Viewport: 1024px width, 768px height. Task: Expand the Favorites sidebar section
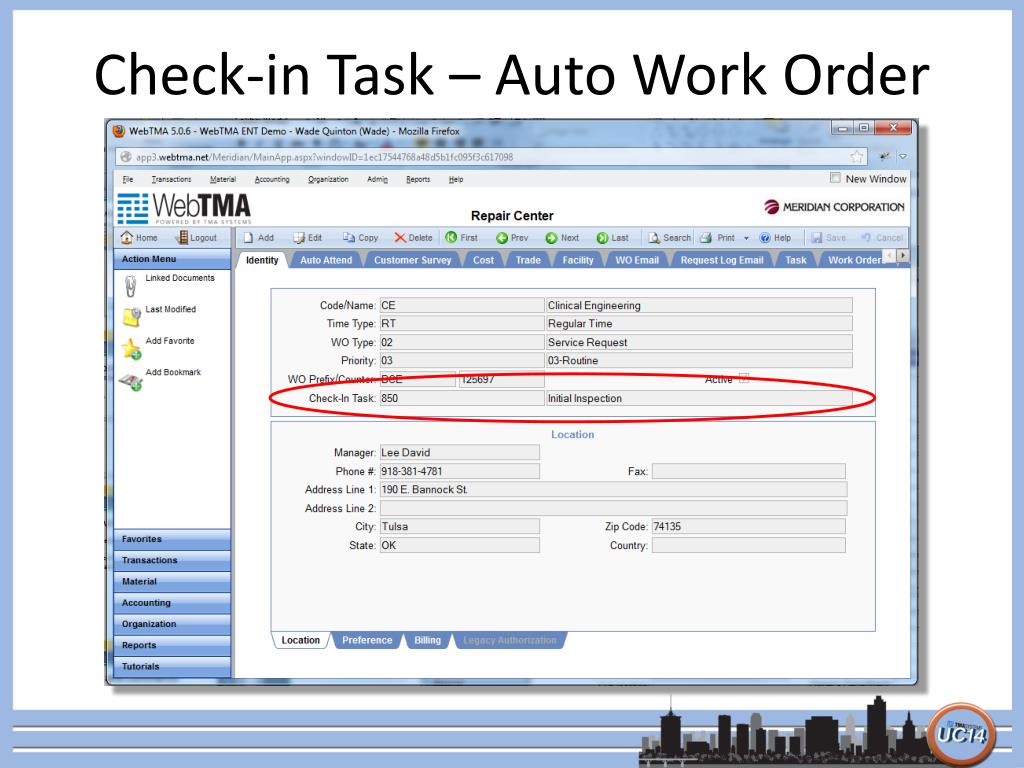(172, 539)
